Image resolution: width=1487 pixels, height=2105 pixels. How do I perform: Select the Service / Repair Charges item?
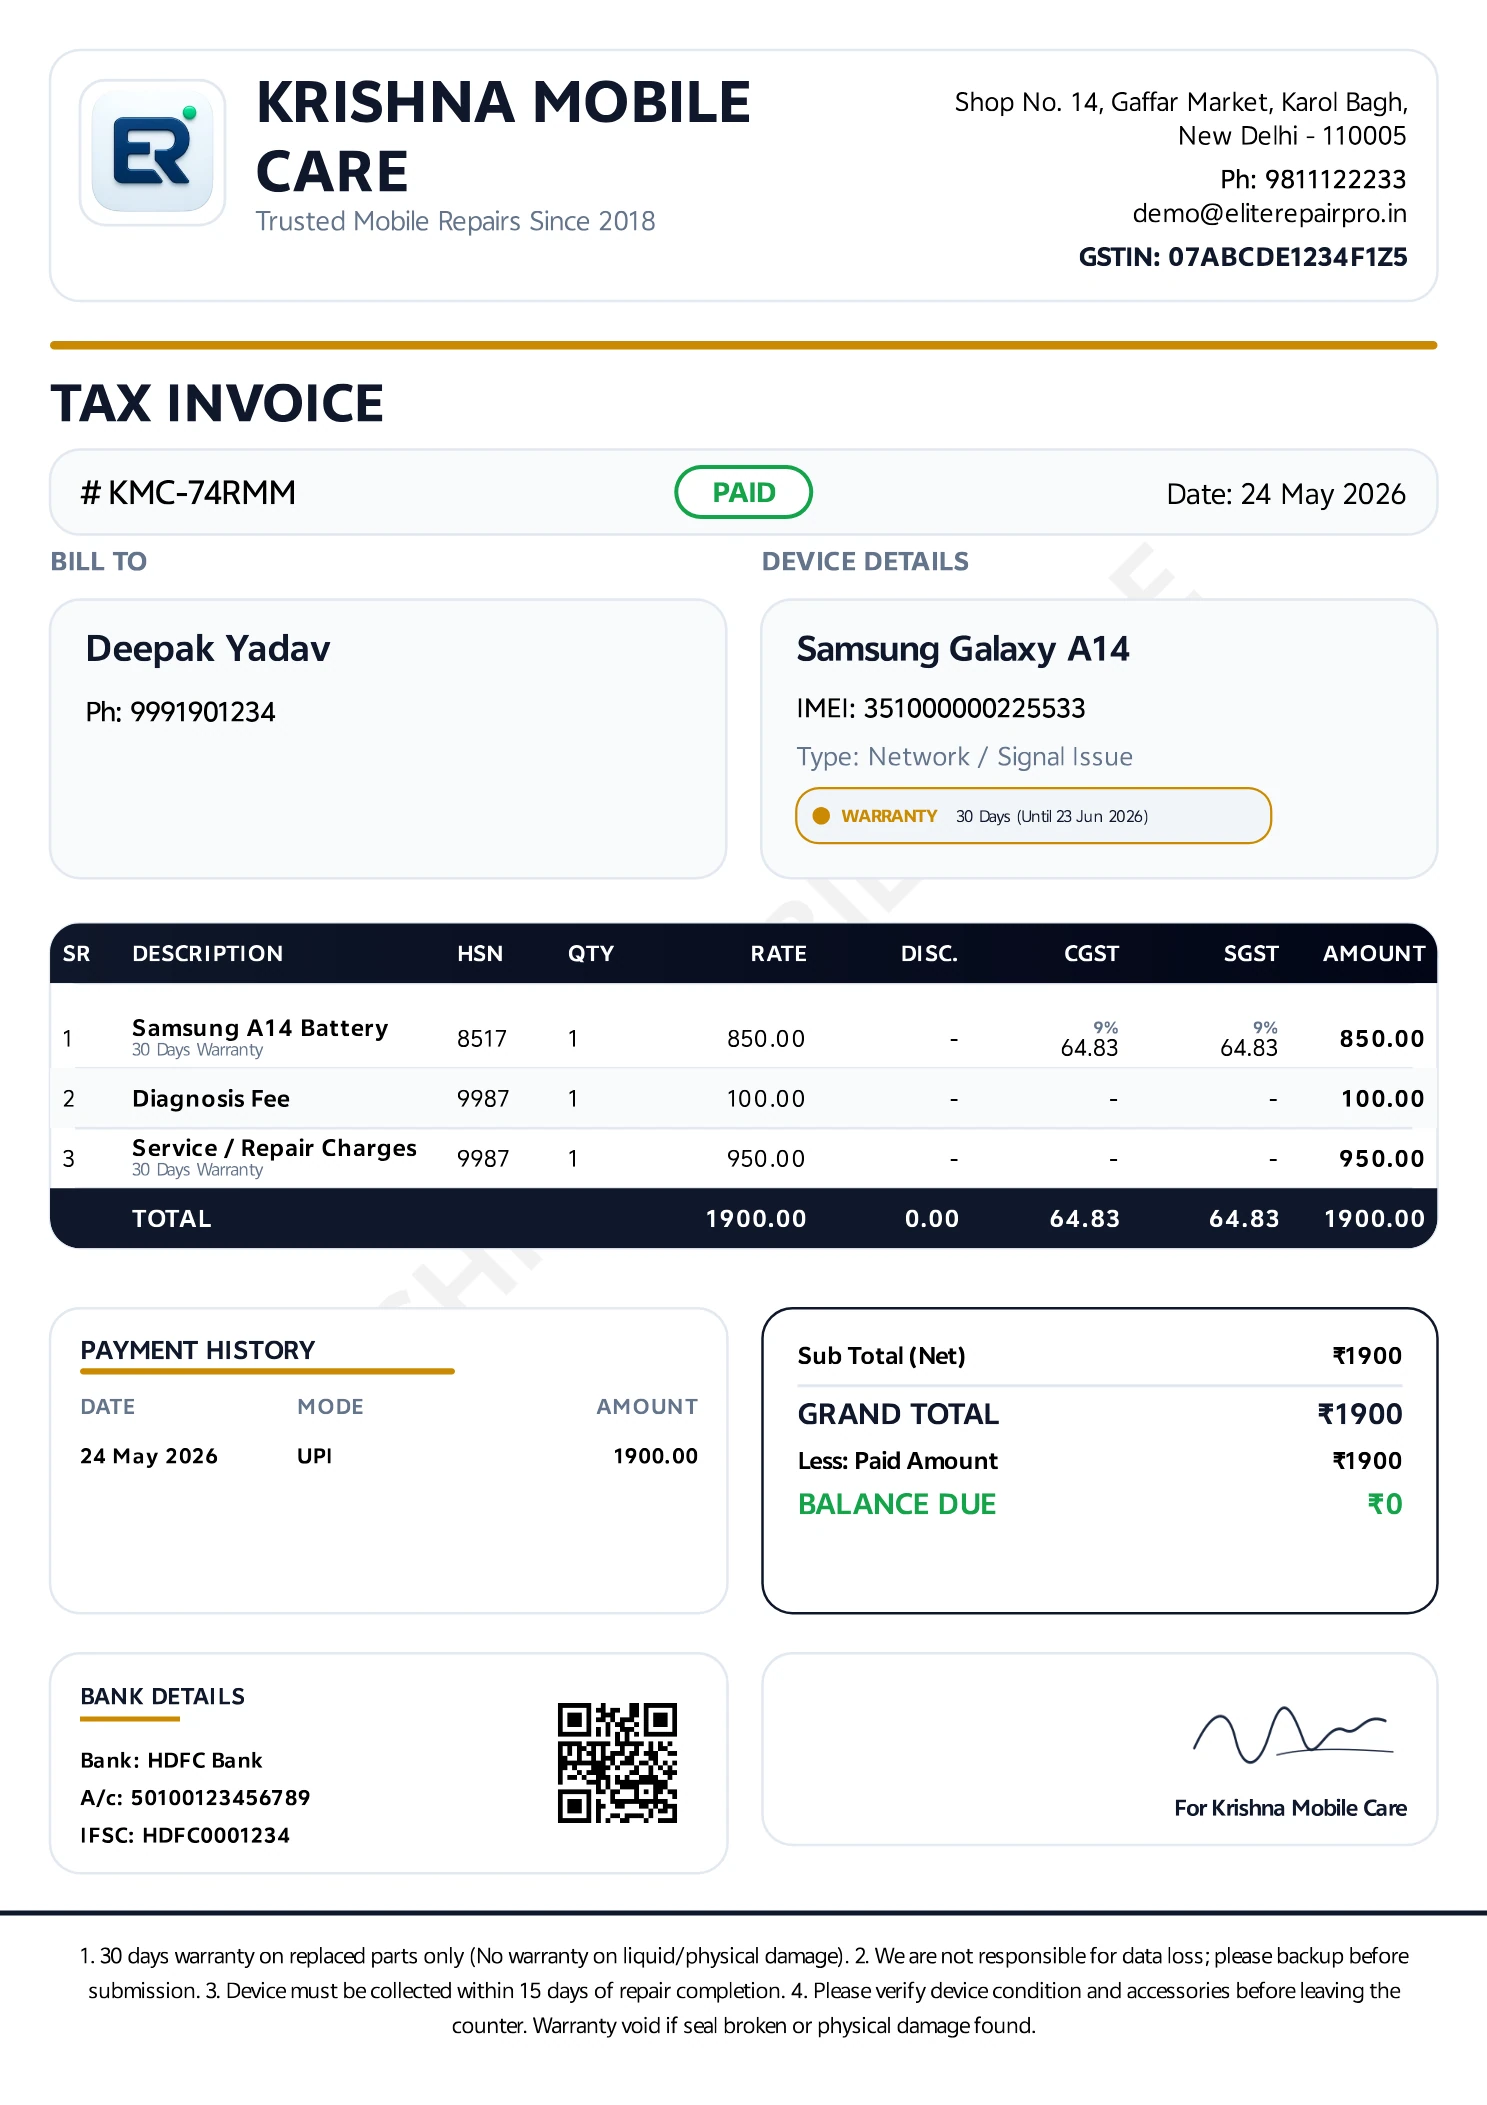[x=274, y=1148]
